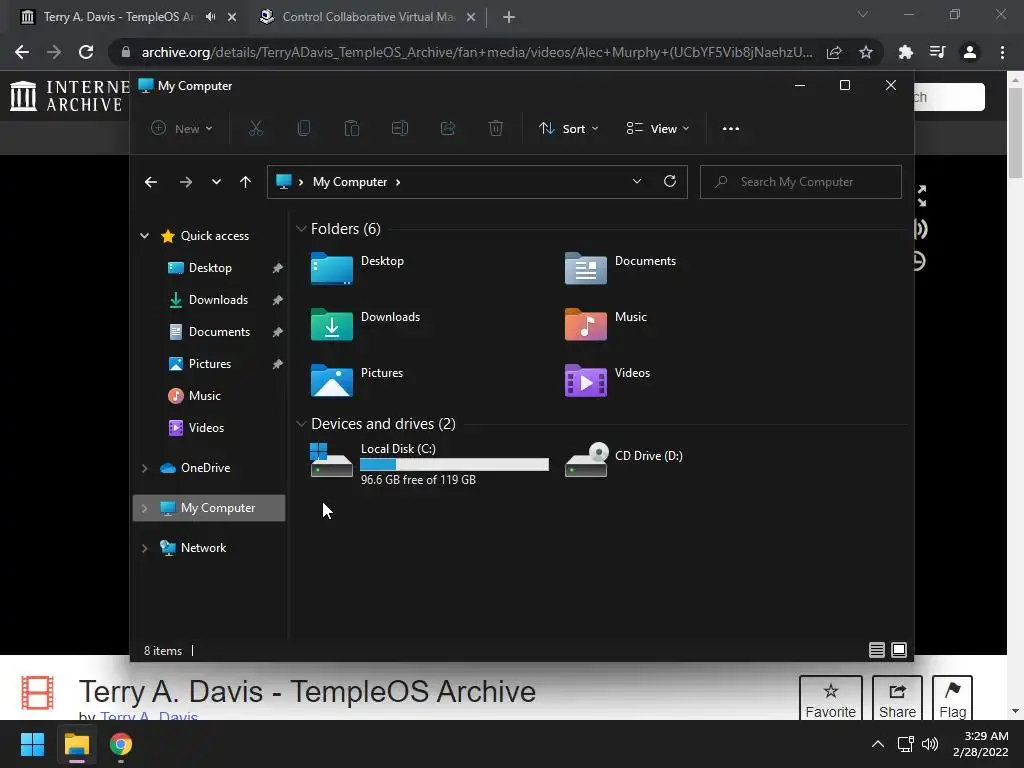Collapse the Devices and drives group

click(301, 424)
